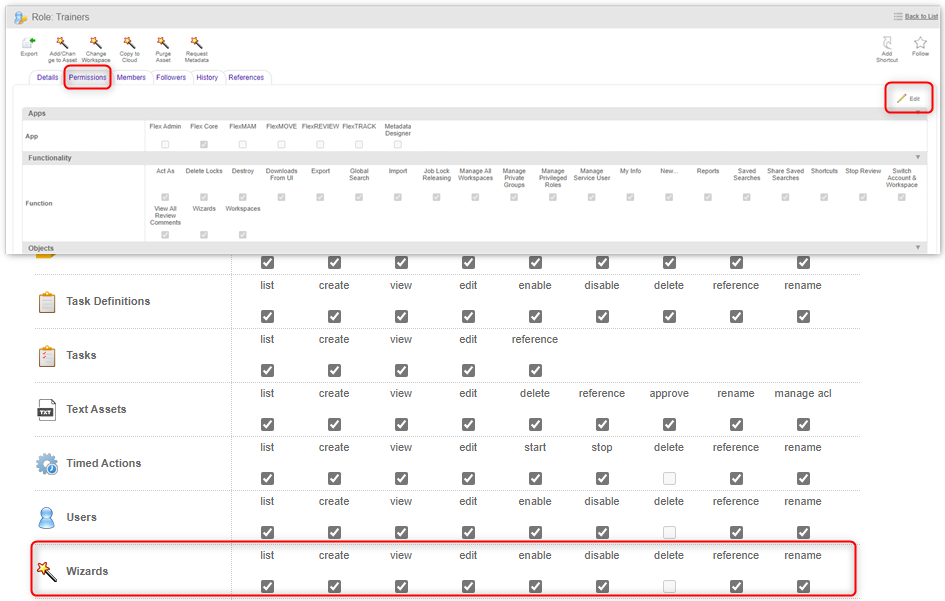Uncheck the Task Definitions enable permission

pyautogui.click(x=535, y=316)
